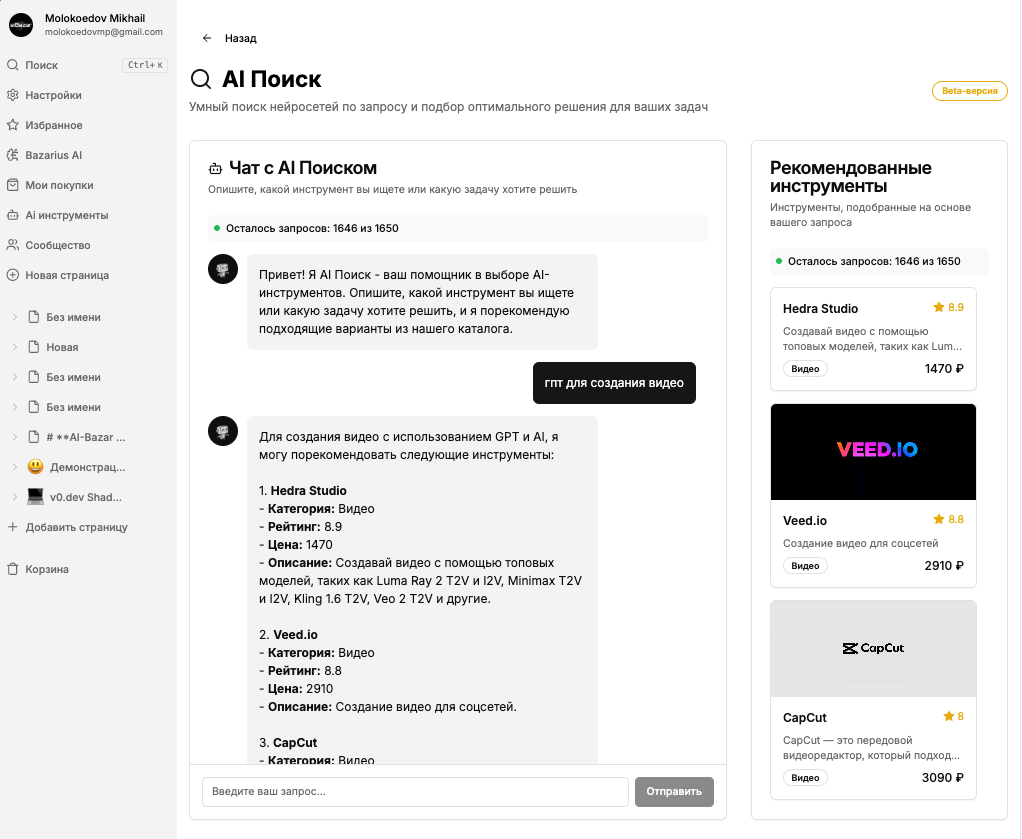Screen dimensions: 1022x839
Task: Expand the "Демонстрац..." page chevron
Action: click(x=15, y=467)
